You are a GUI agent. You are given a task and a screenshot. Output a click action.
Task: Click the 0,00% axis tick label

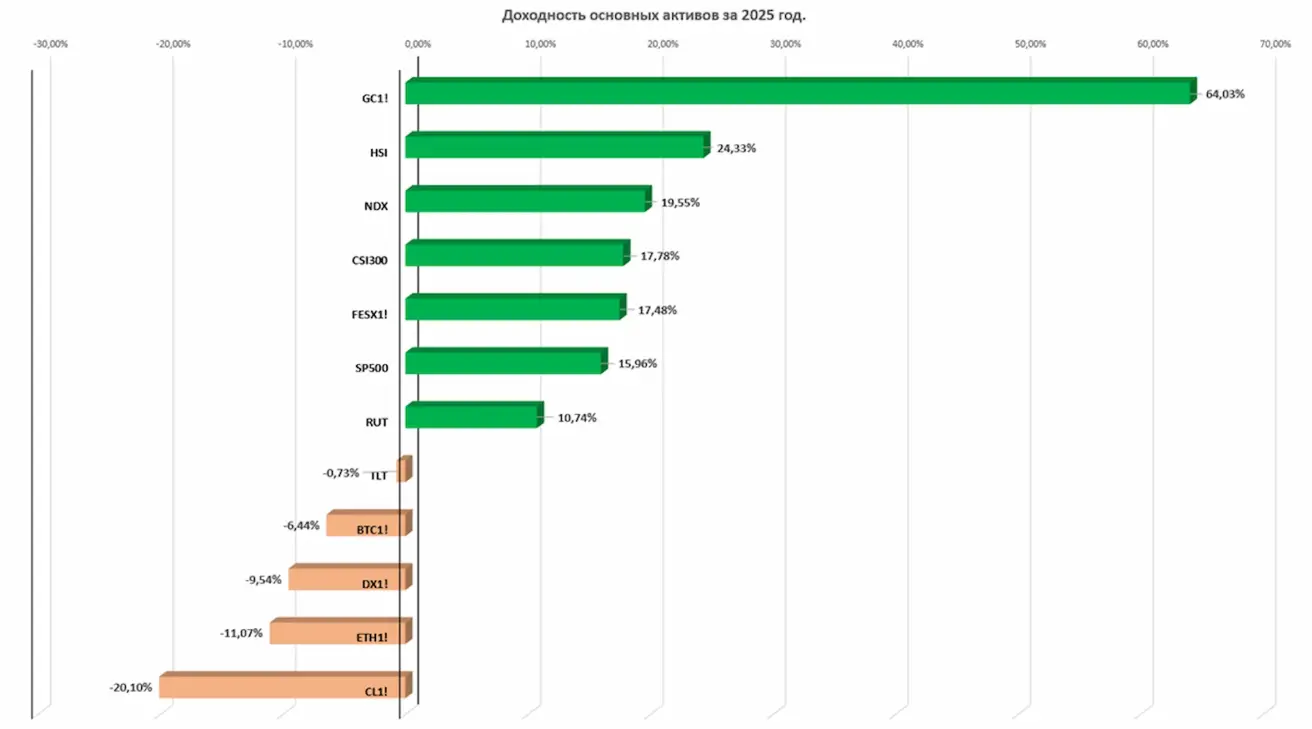click(x=418, y=44)
